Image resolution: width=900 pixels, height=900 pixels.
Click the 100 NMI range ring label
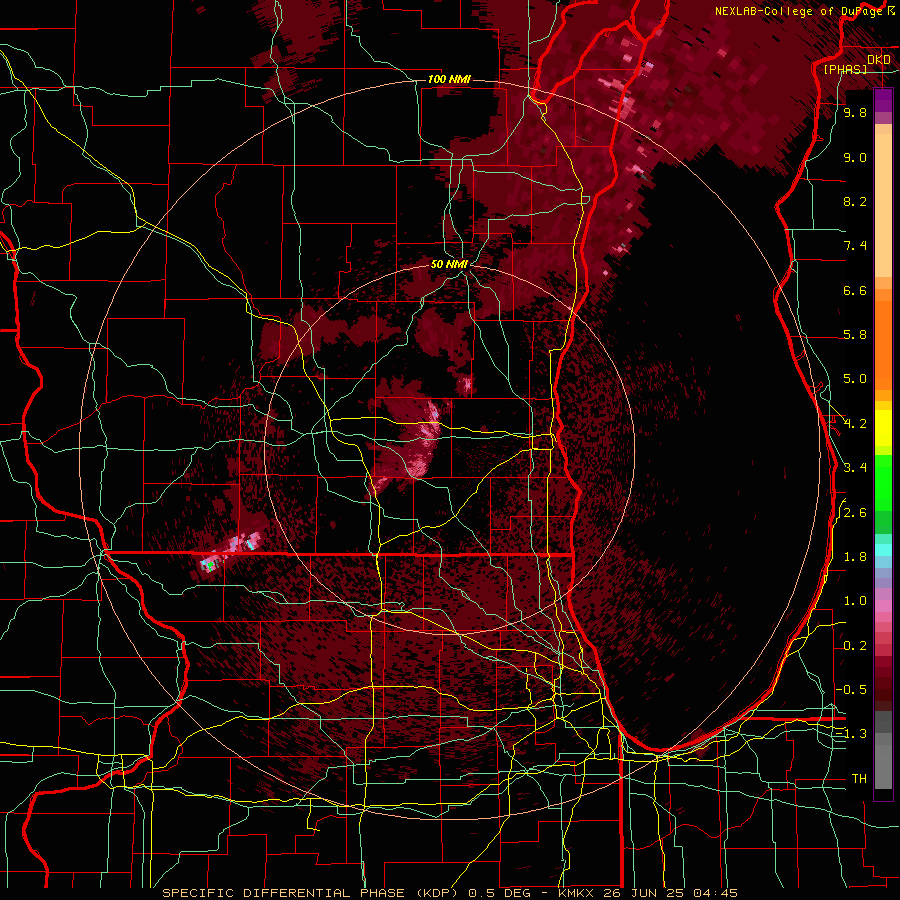pyautogui.click(x=449, y=79)
